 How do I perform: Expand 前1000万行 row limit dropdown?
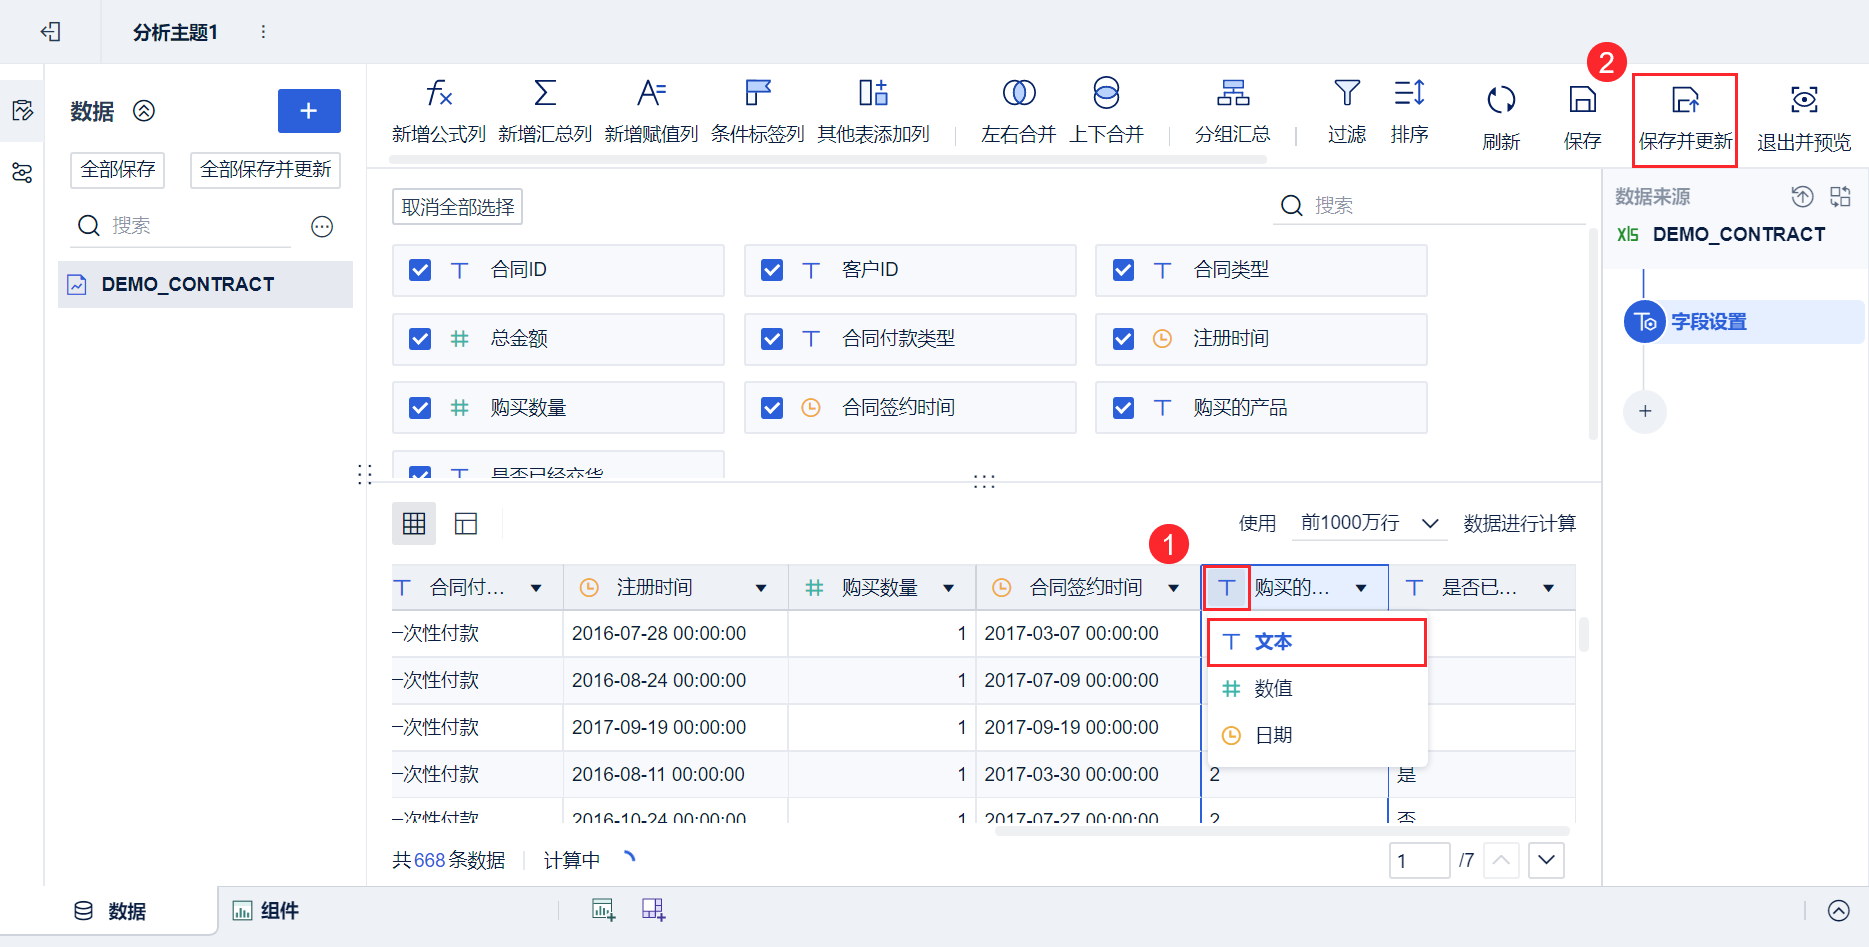point(1370,523)
